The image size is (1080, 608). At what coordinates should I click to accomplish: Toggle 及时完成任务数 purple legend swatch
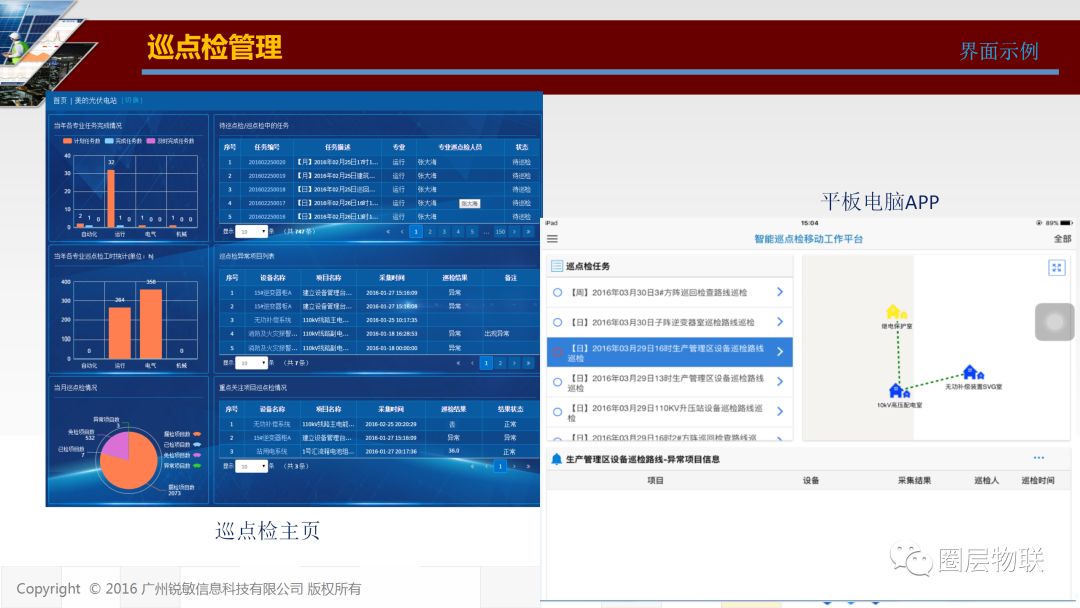tap(150, 140)
